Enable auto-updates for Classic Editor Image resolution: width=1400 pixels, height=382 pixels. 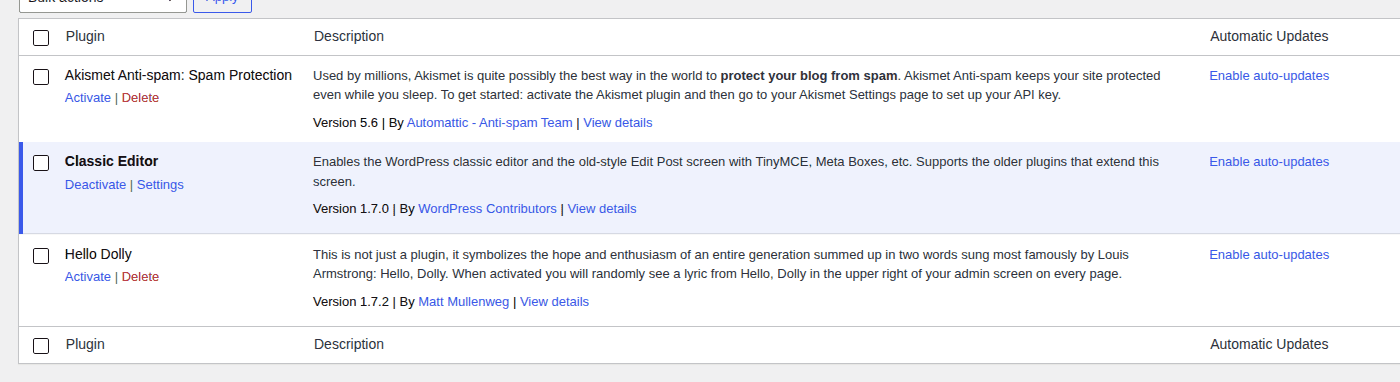1269,161
